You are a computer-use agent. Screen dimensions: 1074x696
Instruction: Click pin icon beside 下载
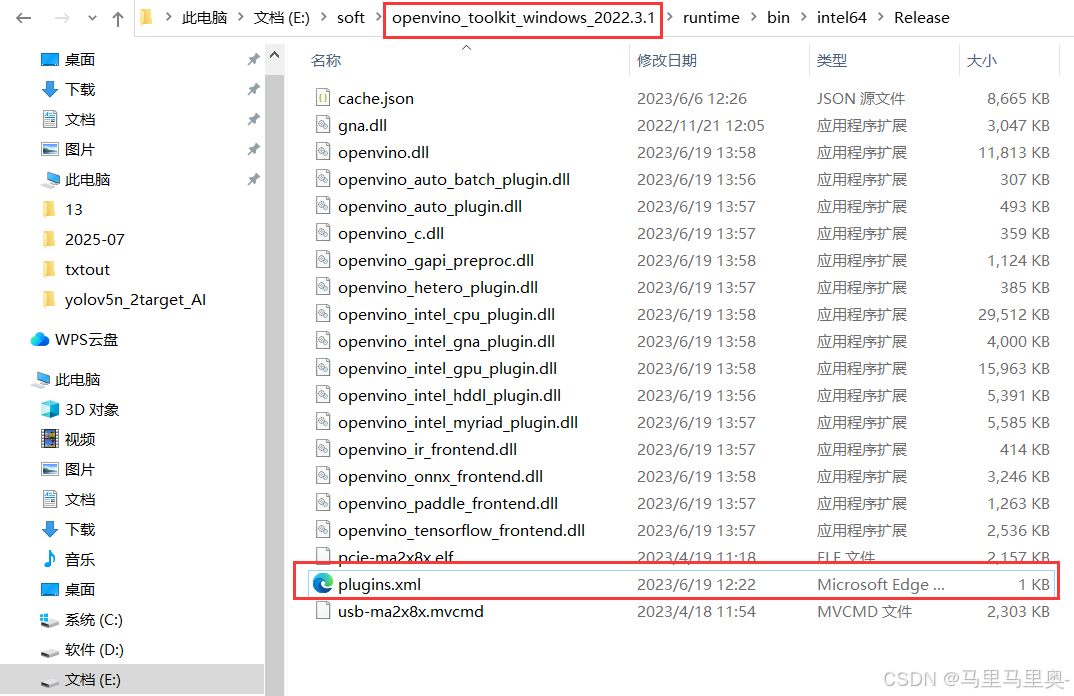253,89
